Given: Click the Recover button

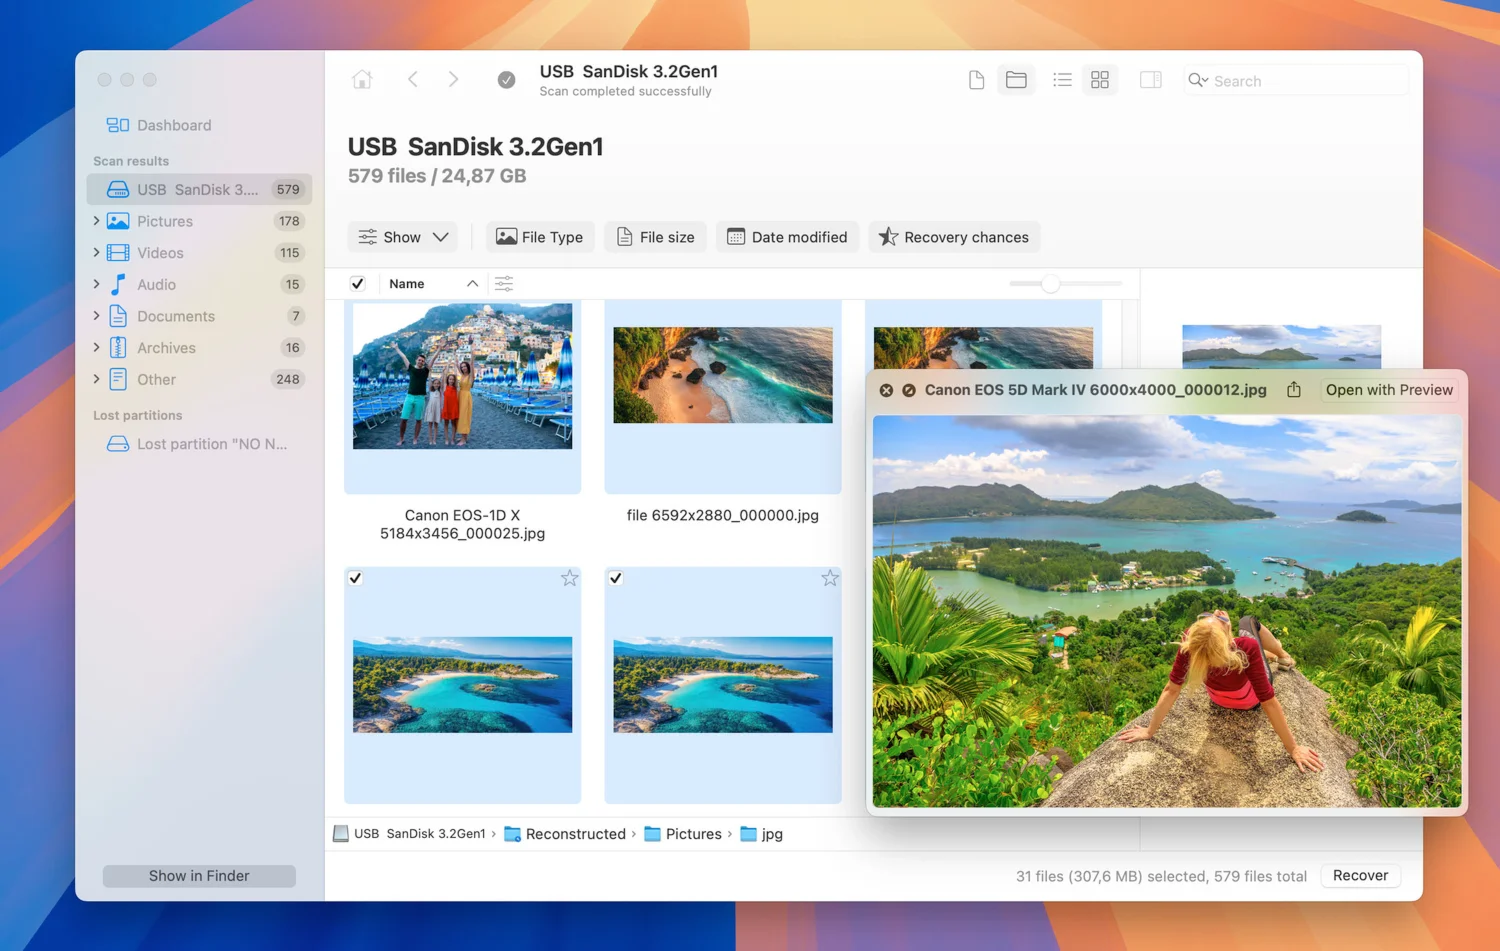Looking at the screenshot, I should (1360, 875).
